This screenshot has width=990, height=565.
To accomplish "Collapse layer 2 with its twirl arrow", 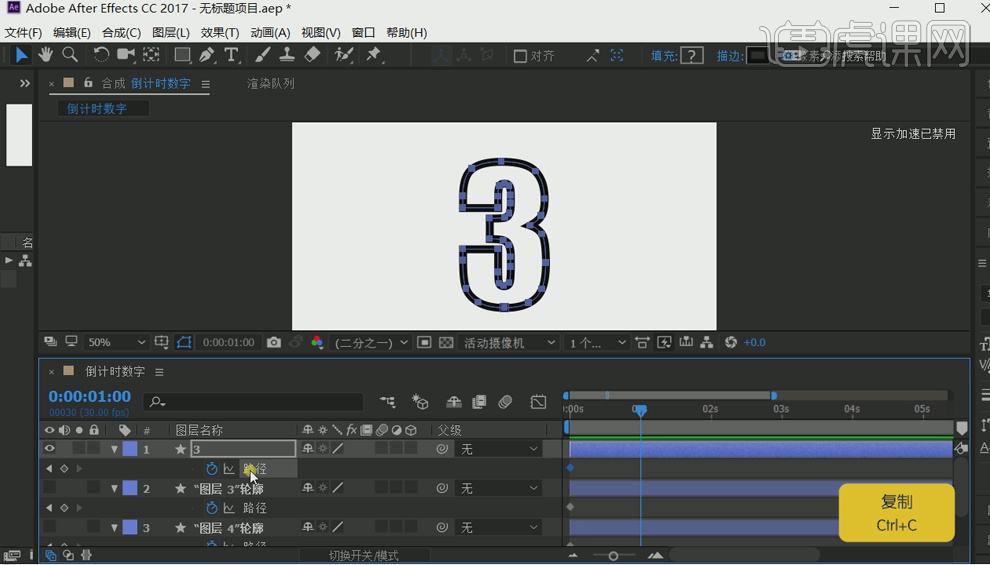I will tap(115, 489).
